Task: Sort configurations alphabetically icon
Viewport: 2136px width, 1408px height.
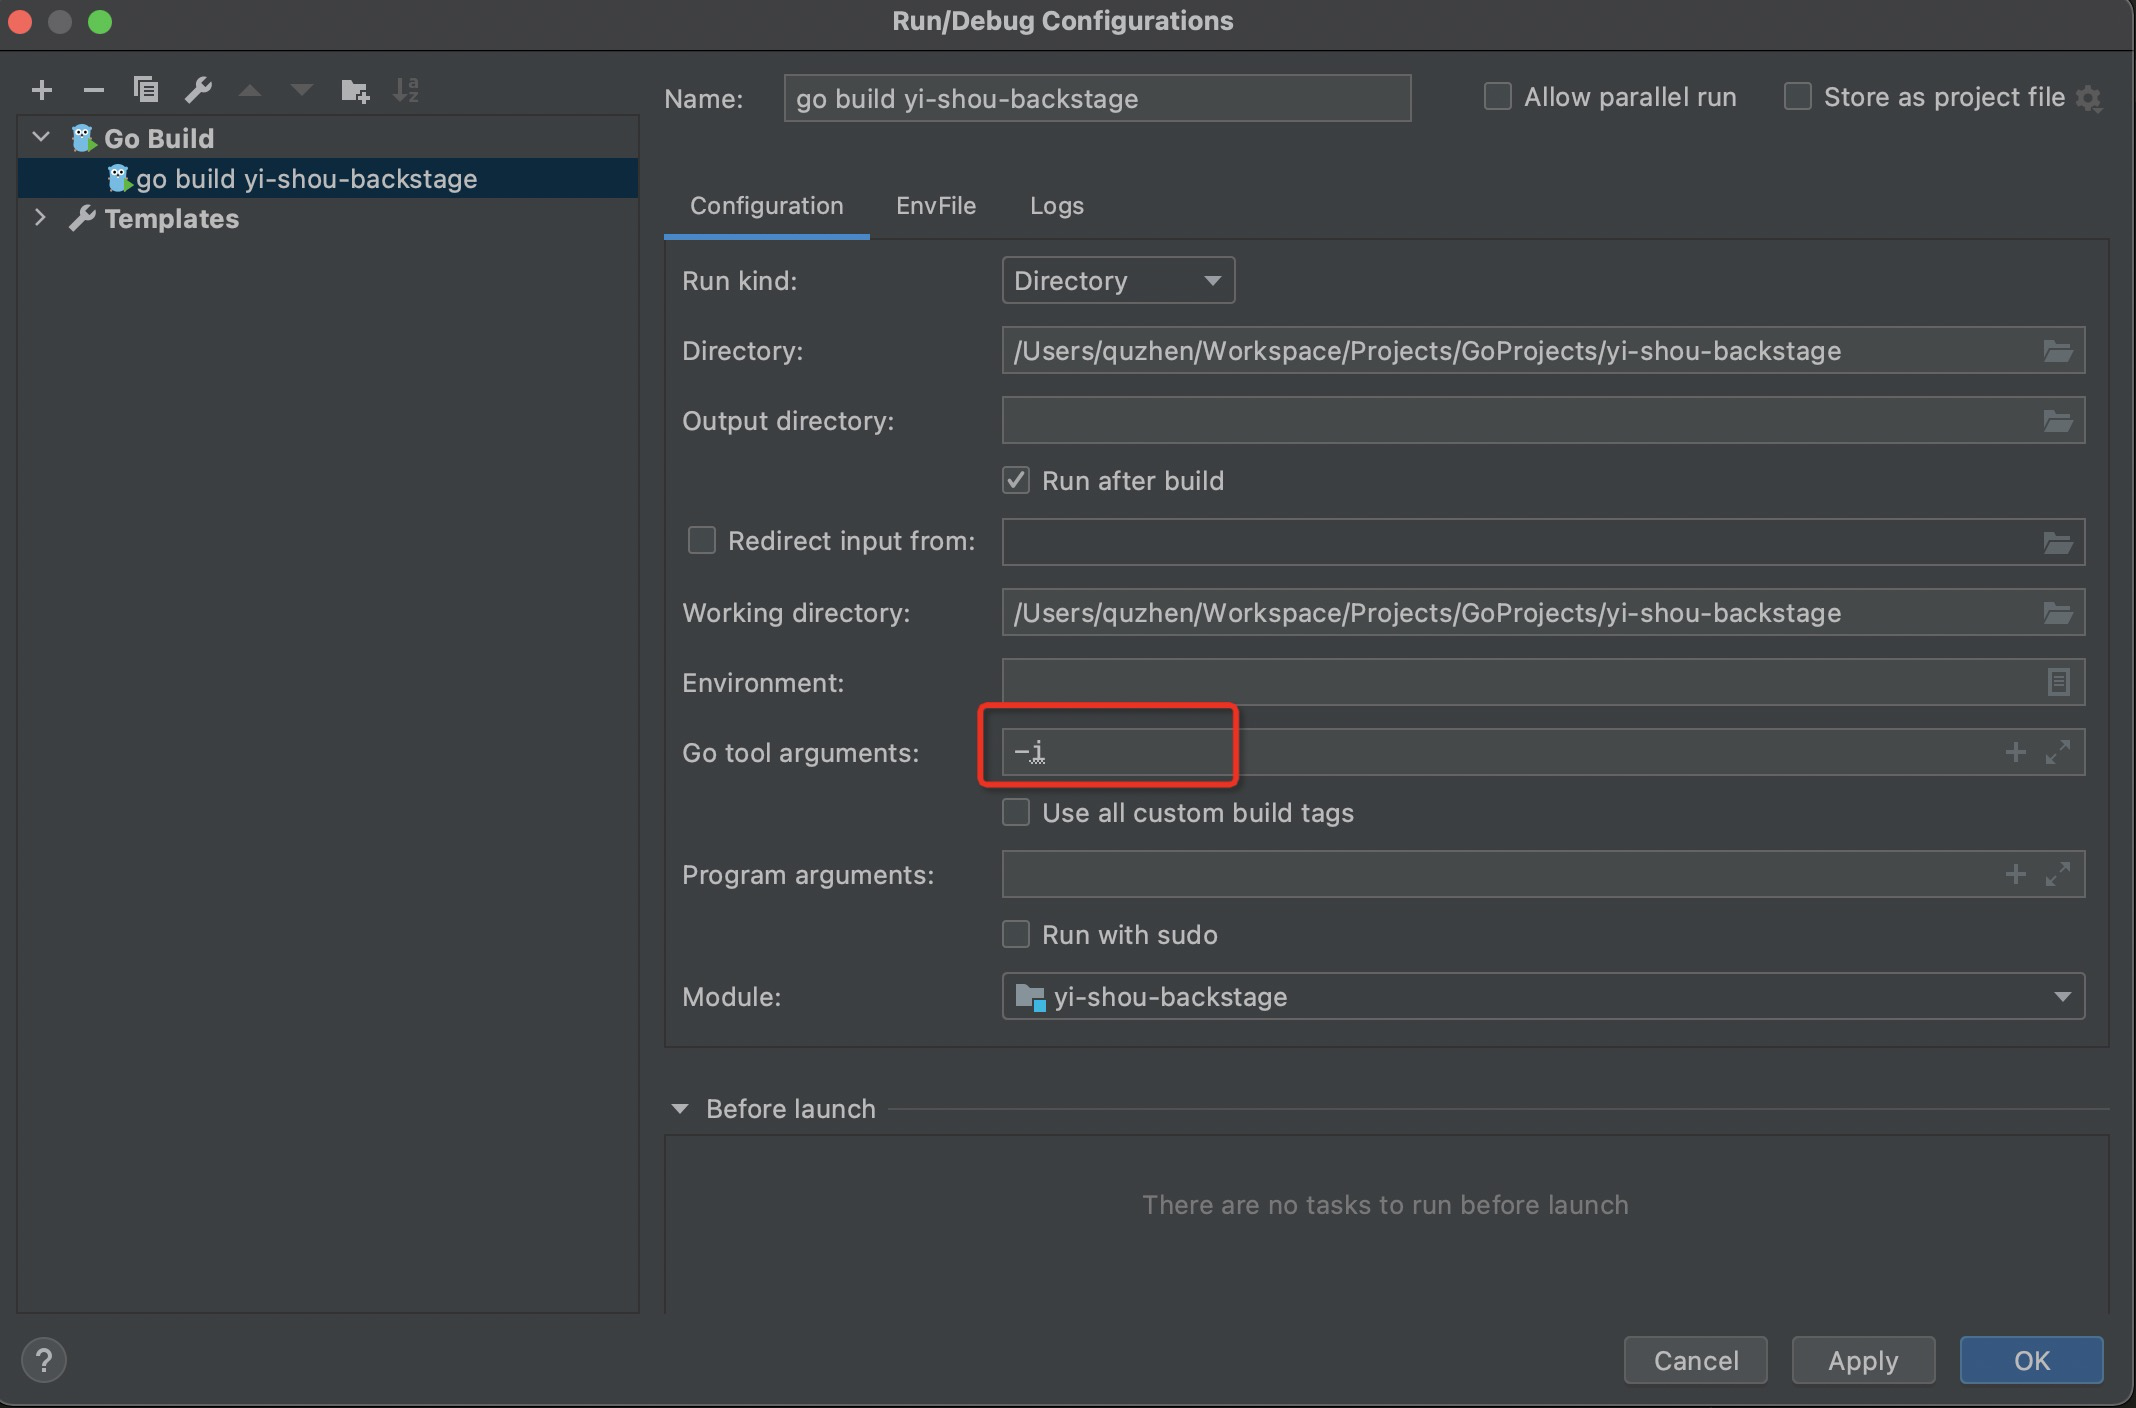Action: (406, 90)
